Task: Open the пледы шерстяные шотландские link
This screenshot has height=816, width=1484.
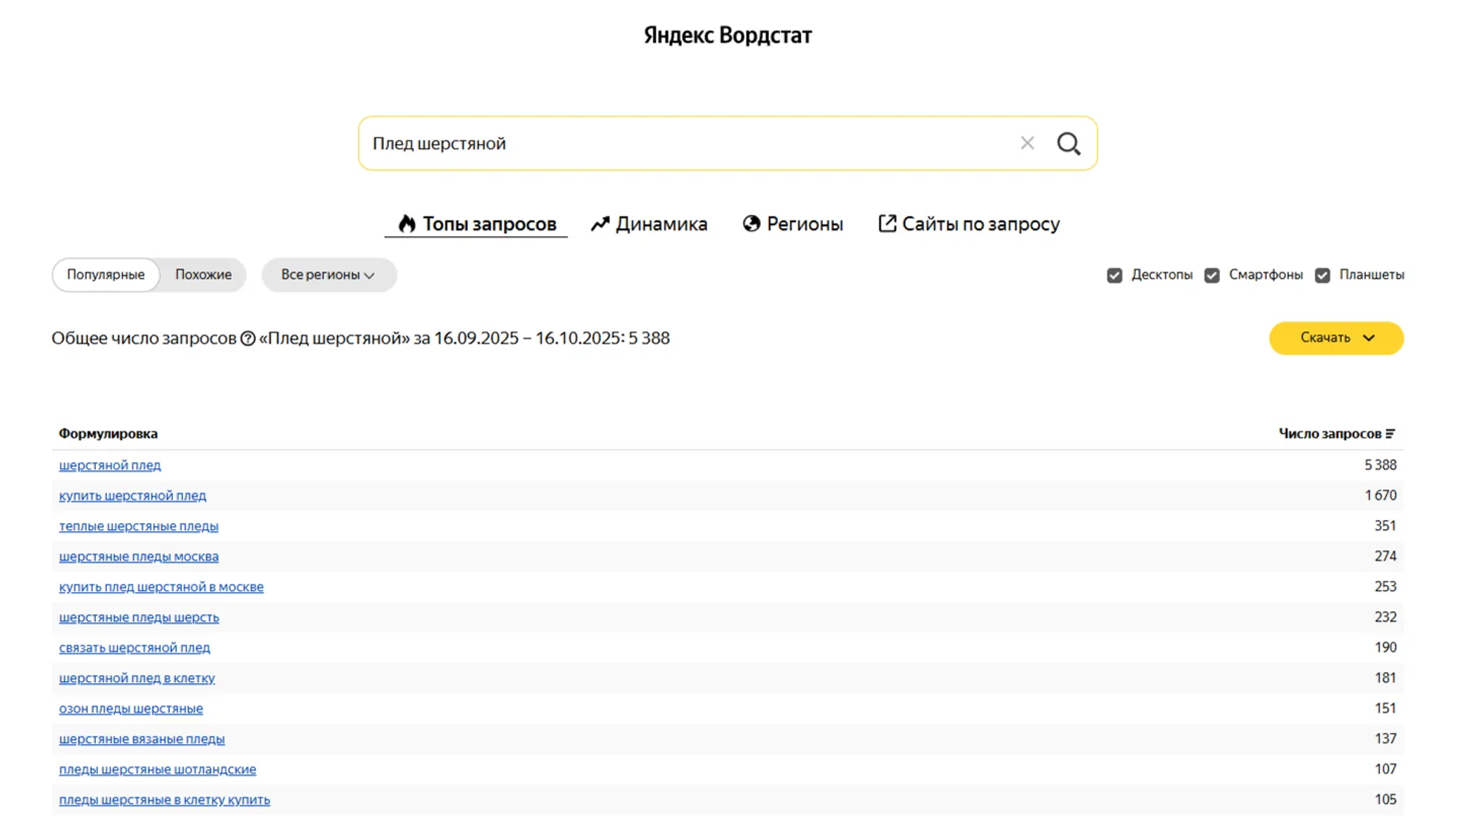Action: pos(158,770)
